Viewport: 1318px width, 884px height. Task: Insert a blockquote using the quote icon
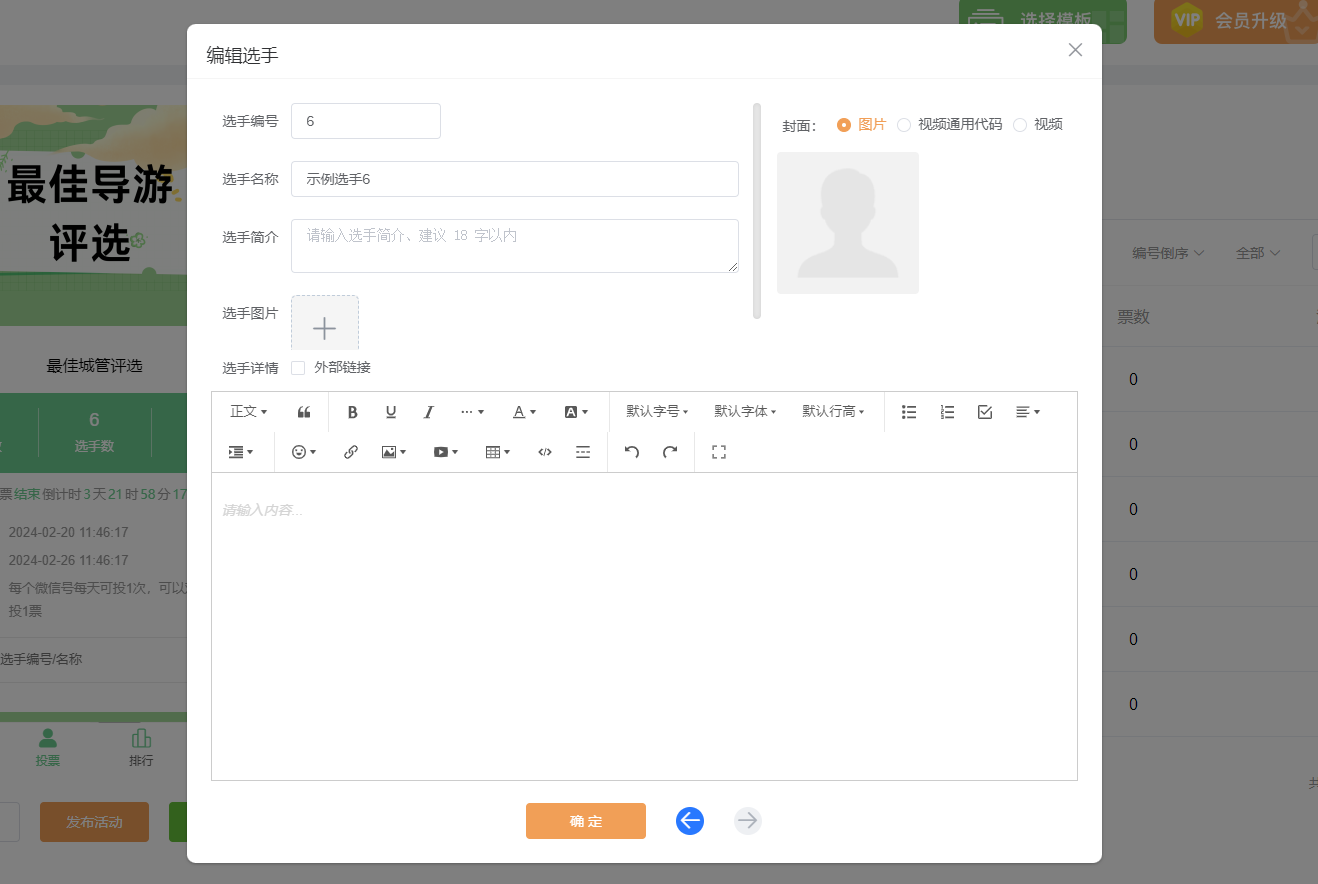(x=304, y=412)
